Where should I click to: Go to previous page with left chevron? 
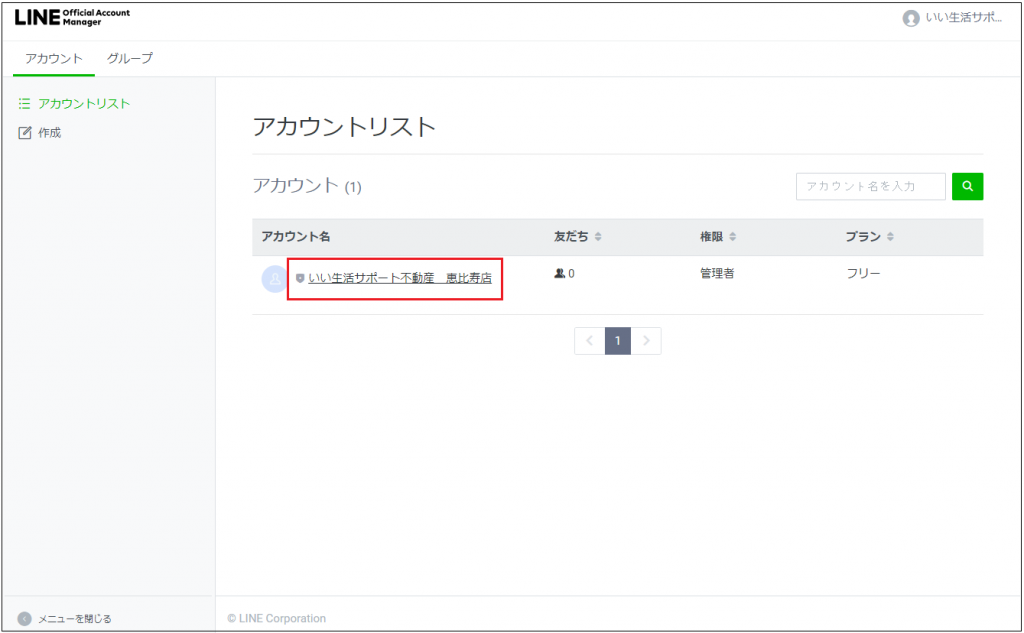(590, 341)
